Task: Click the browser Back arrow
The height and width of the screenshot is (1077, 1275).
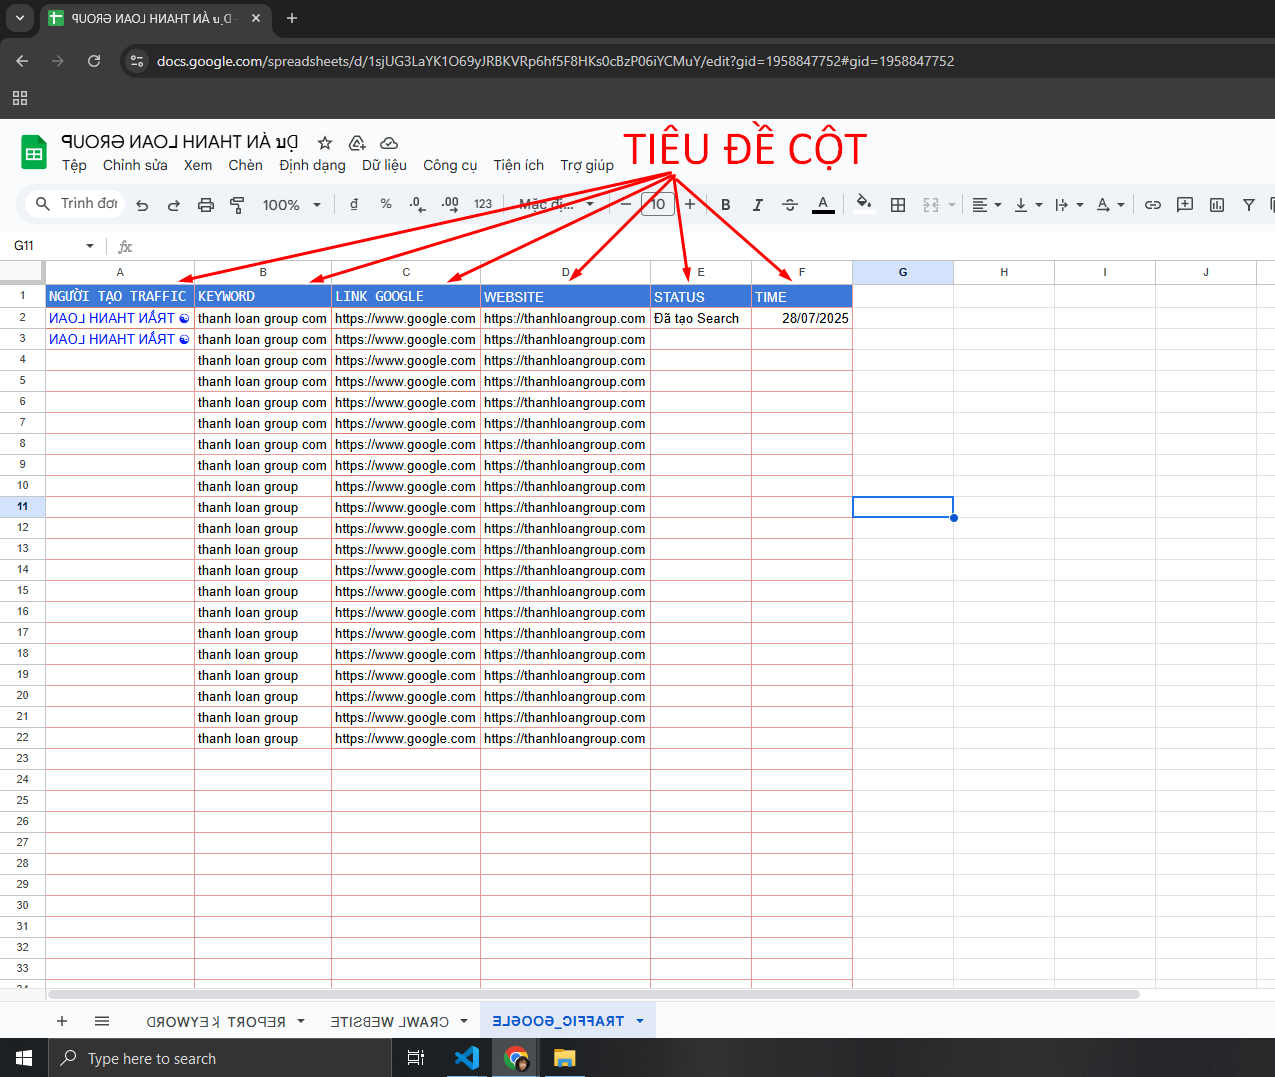Action: (x=22, y=61)
